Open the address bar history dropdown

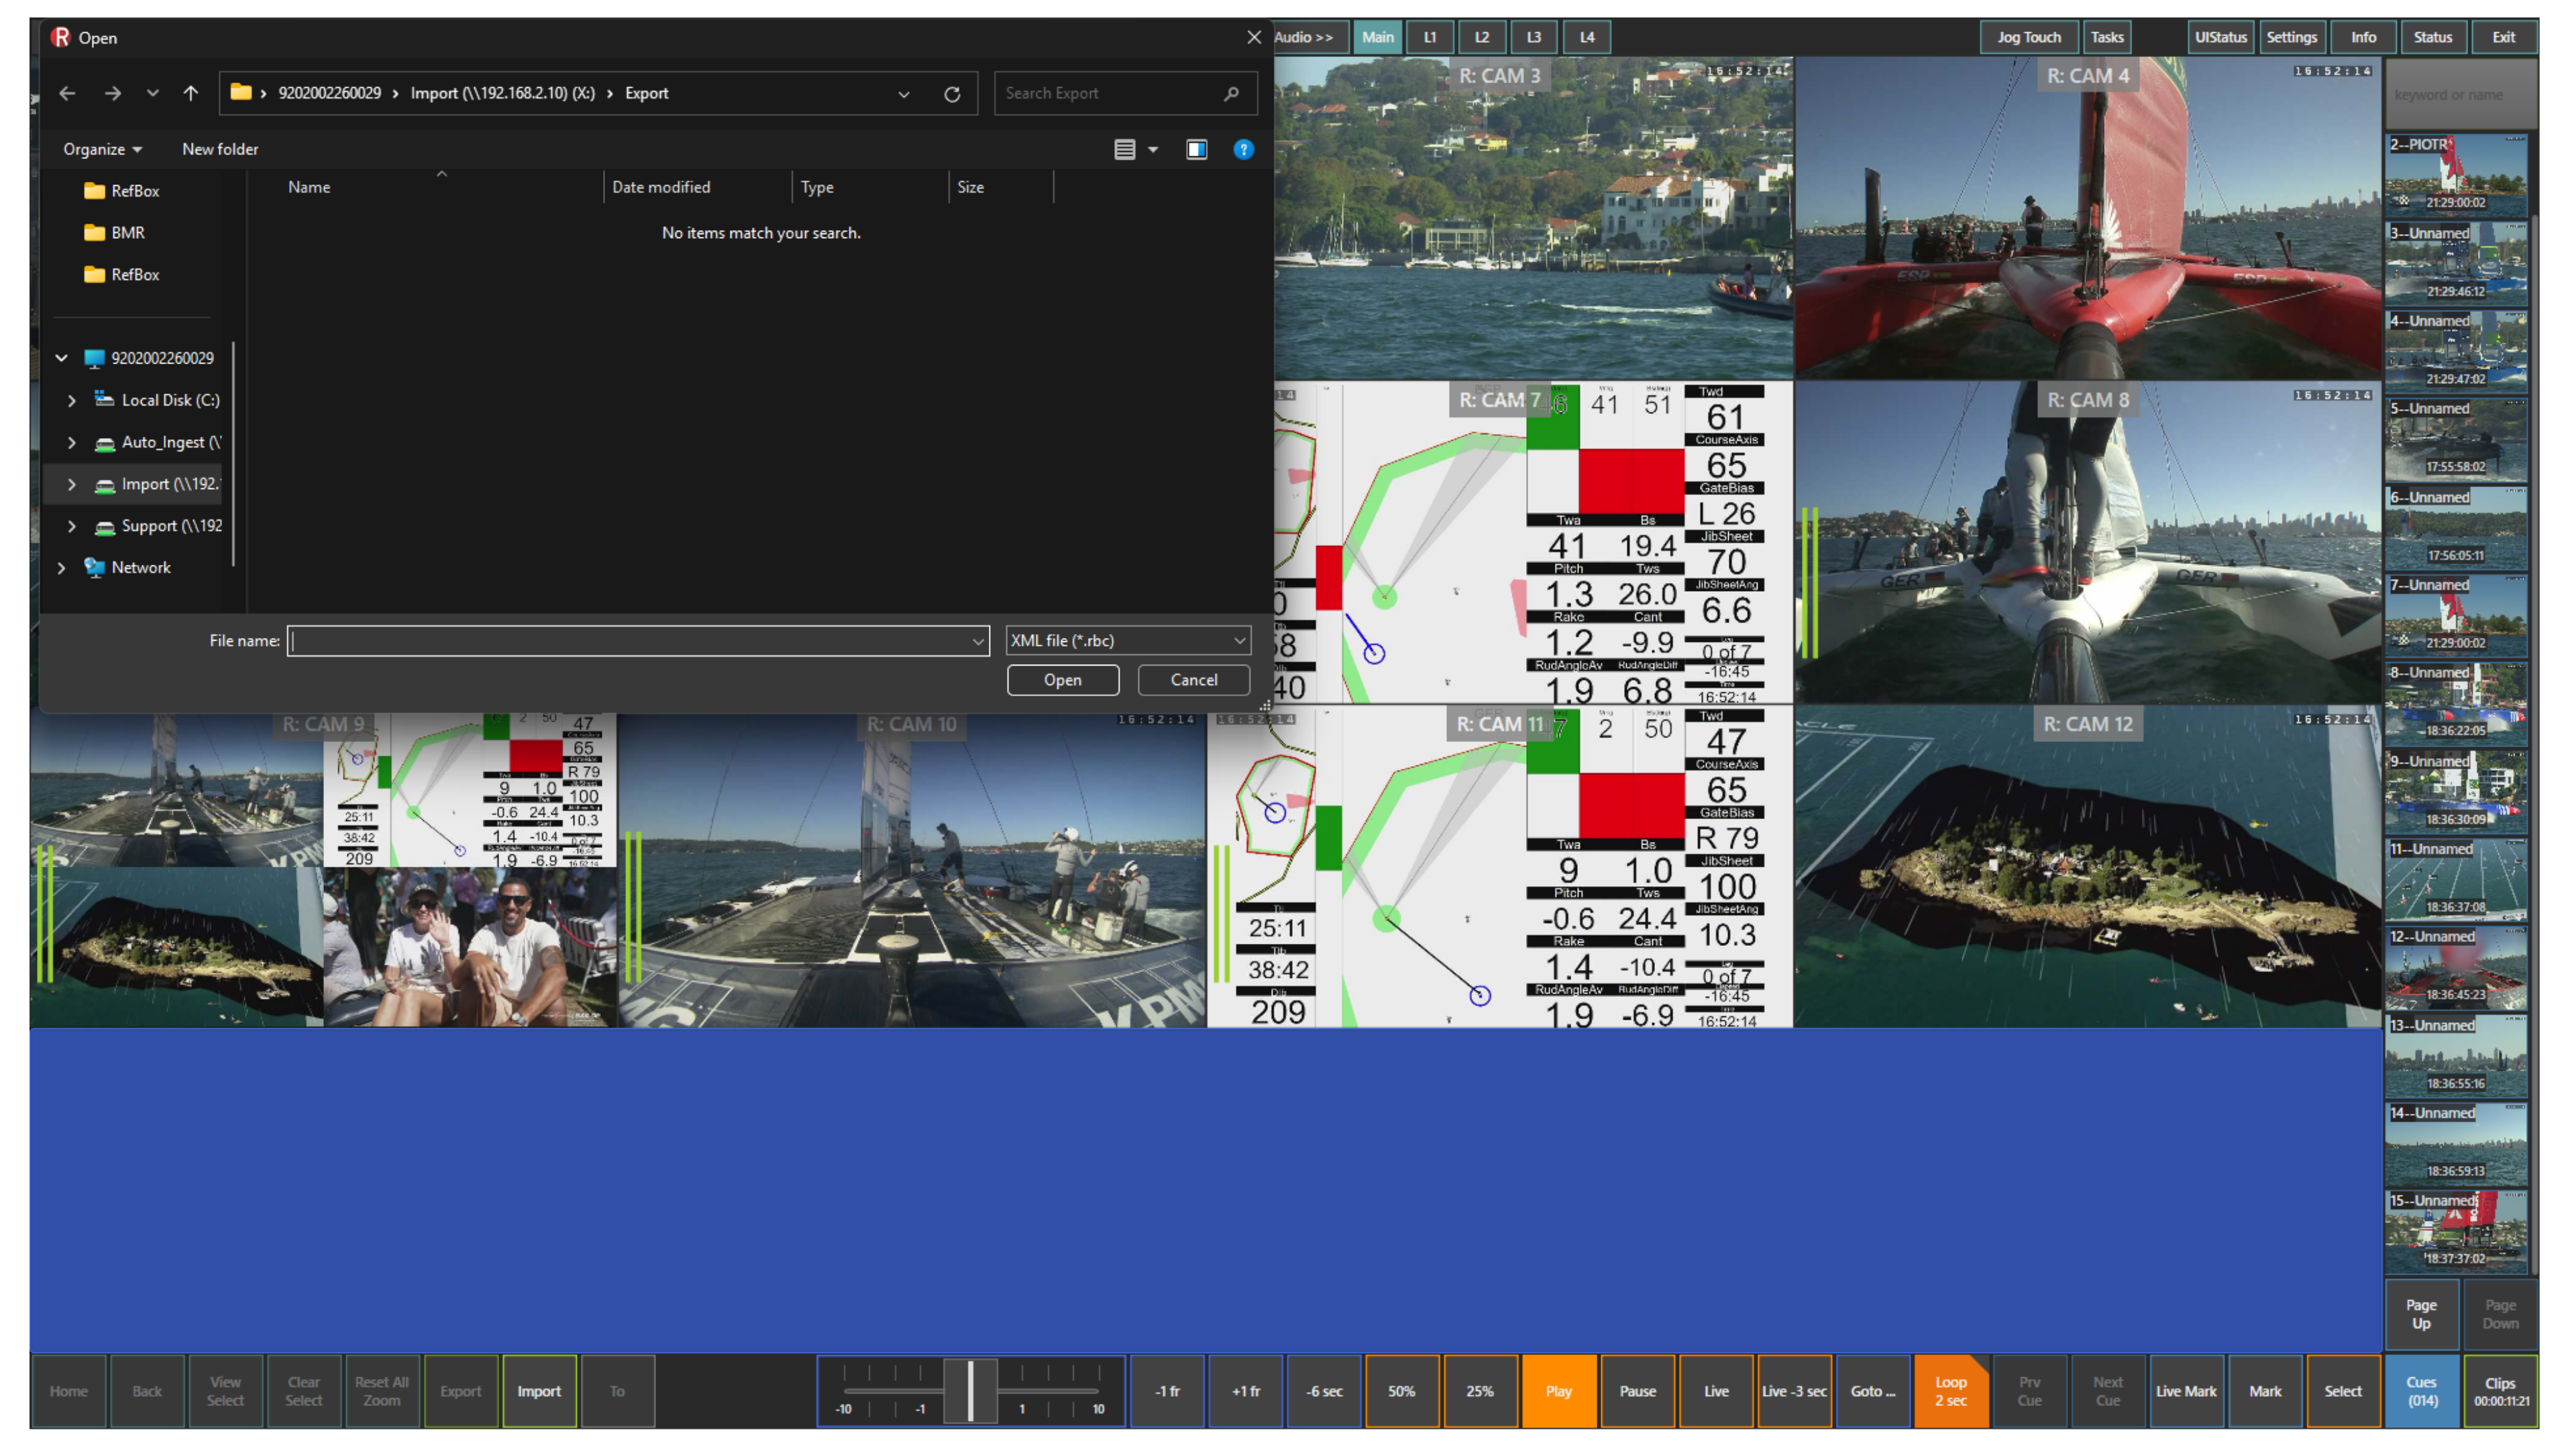pyautogui.click(x=904, y=94)
